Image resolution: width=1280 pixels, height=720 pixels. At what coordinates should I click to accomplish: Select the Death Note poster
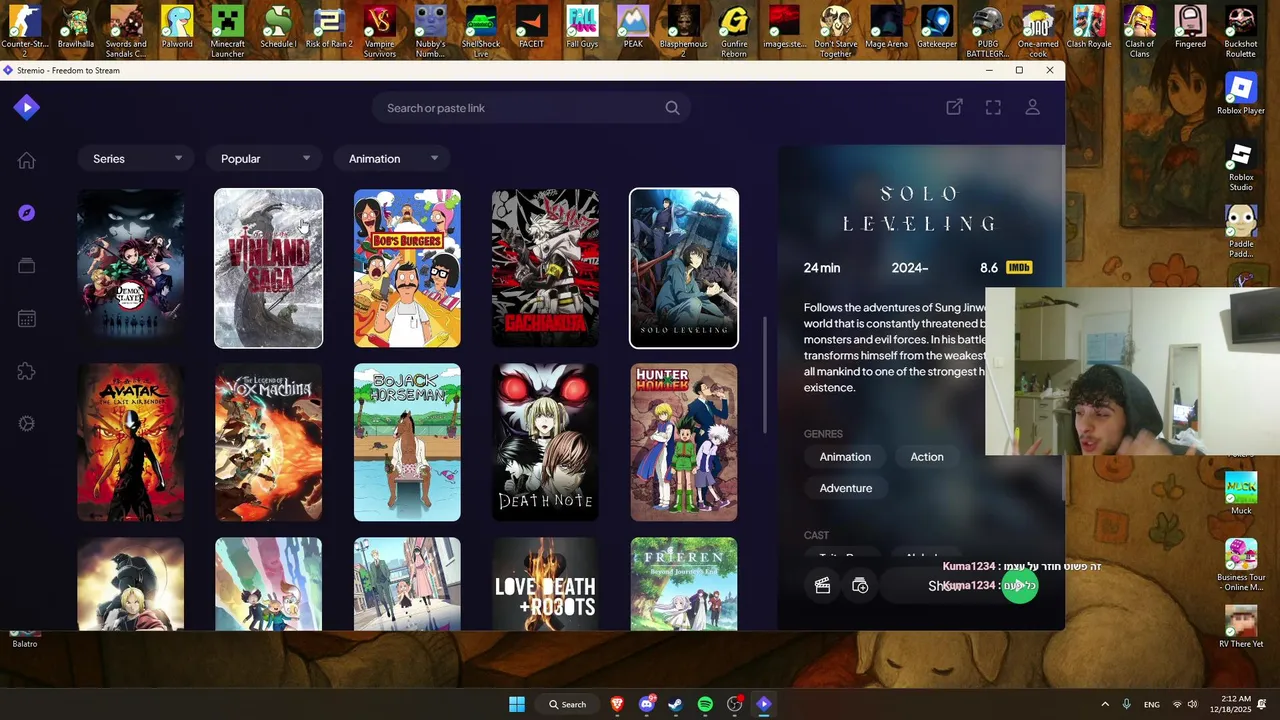click(x=545, y=442)
